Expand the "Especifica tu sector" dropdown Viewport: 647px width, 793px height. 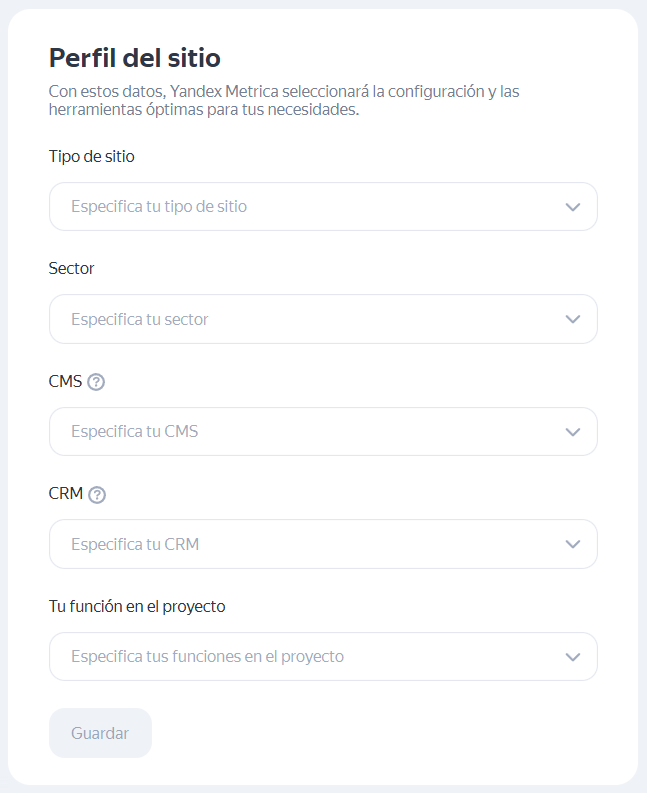pos(300,319)
